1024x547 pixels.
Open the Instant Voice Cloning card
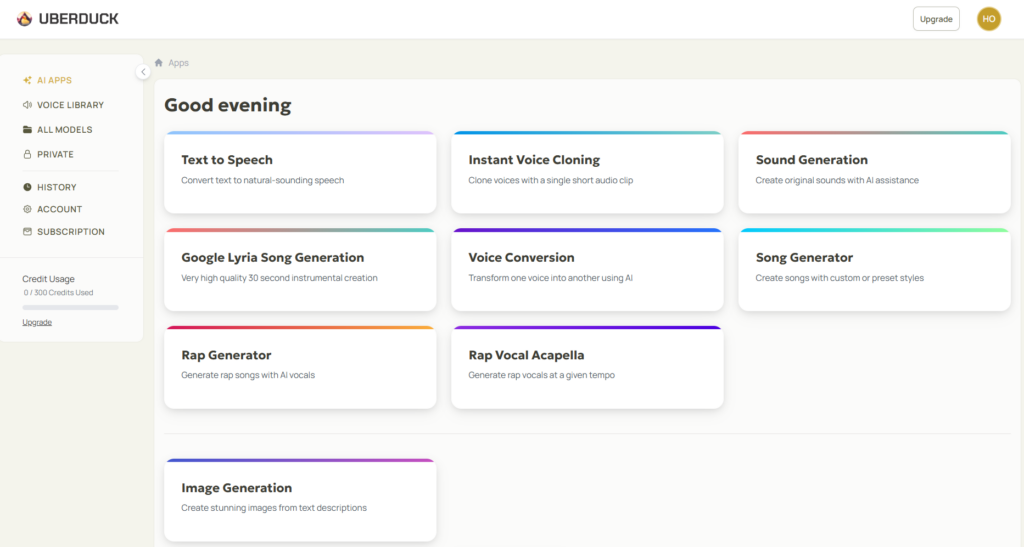[x=587, y=172]
